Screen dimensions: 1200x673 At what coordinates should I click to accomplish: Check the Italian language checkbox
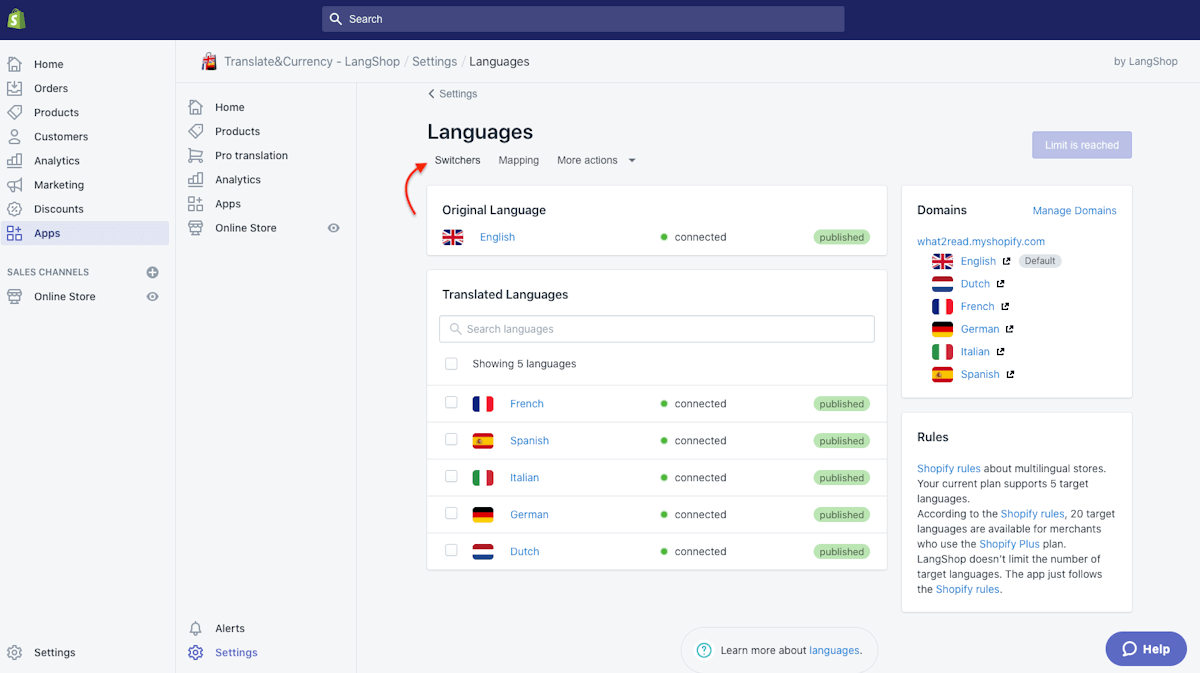[451, 477]
